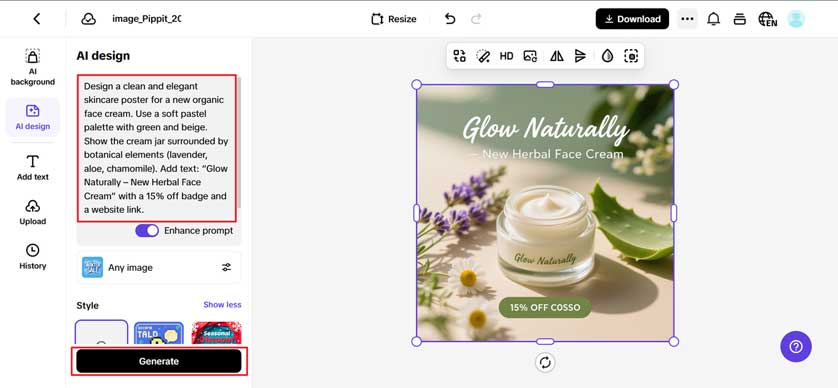Viewport: 838px width, 388px height.
Task: Select the skincare poster image on canvas
Action: (x=545, y=213)
